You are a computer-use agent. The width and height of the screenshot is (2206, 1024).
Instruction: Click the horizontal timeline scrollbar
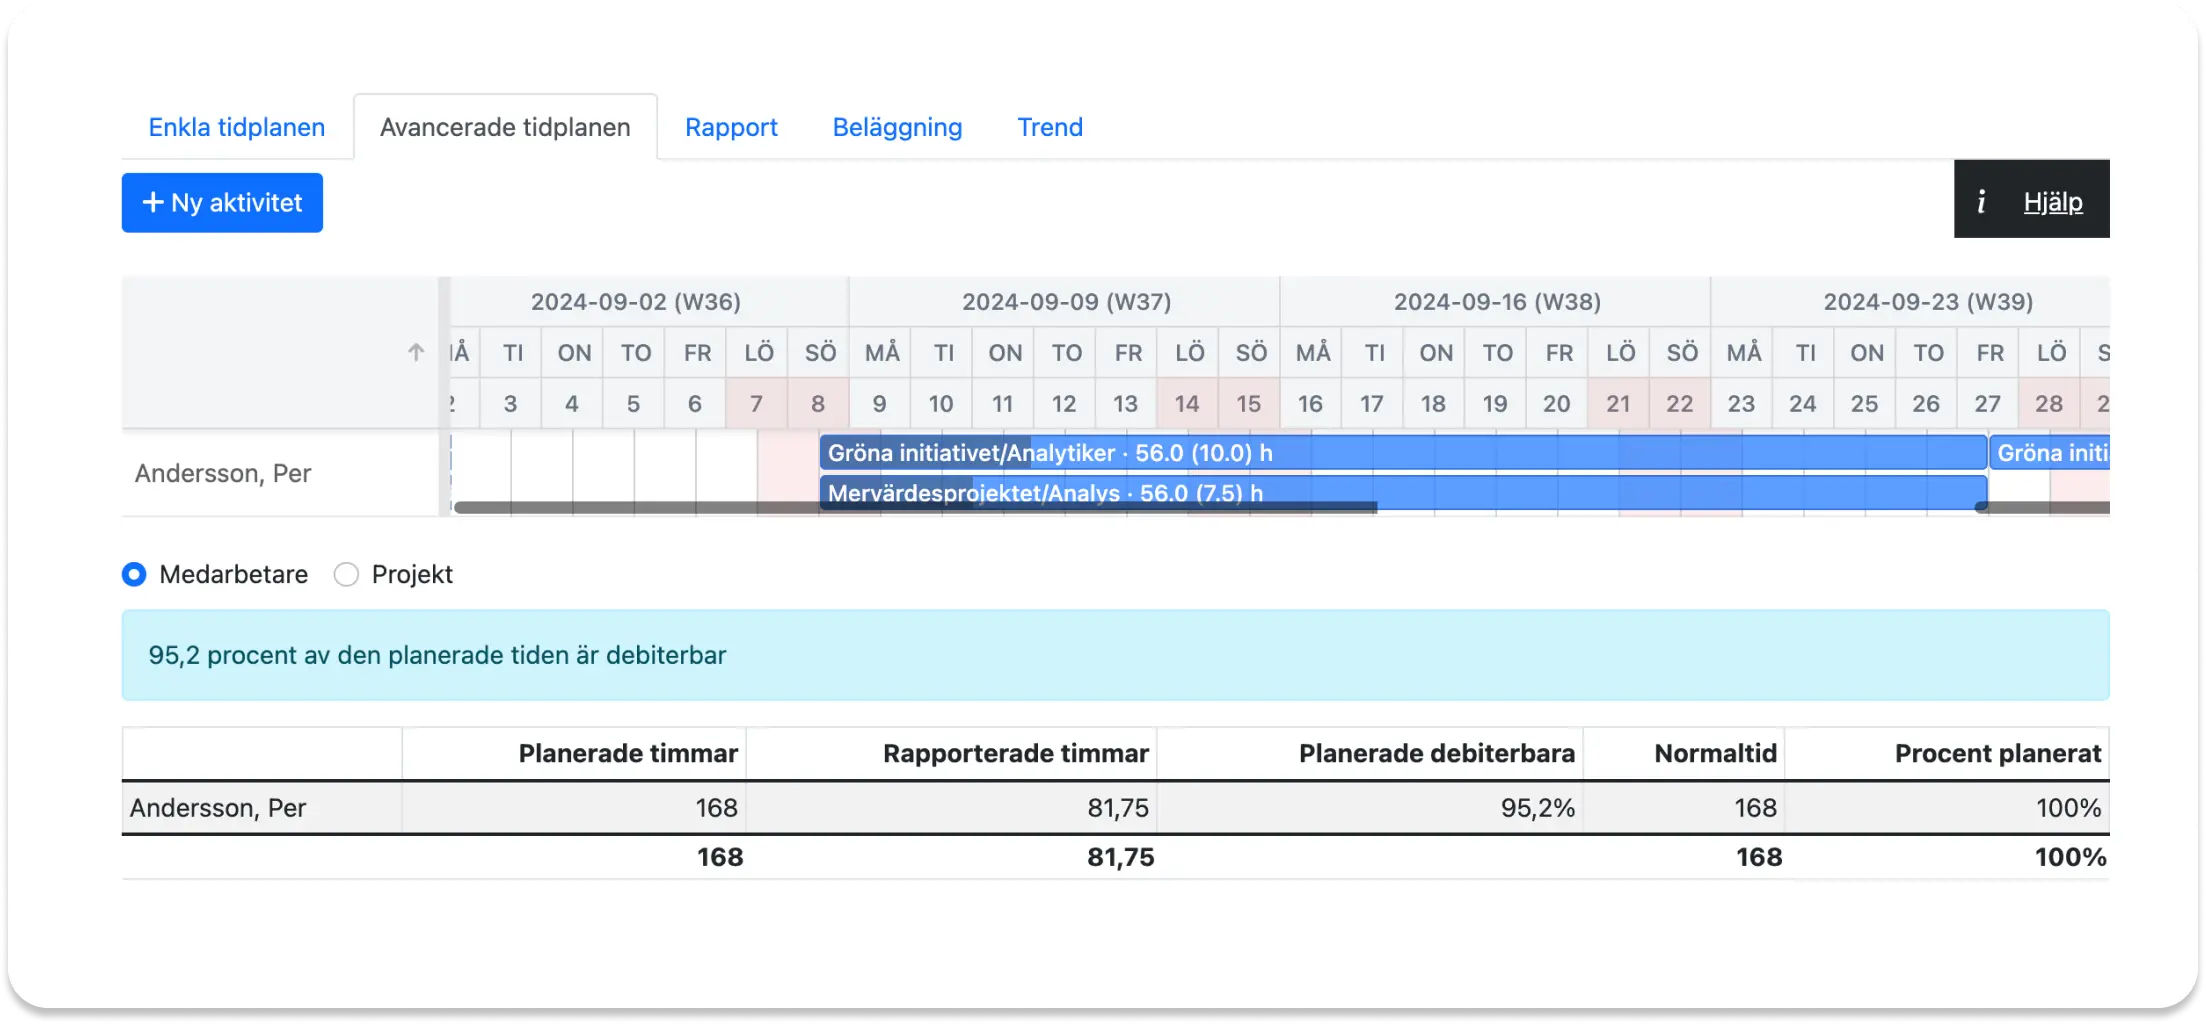pos(915,508)
